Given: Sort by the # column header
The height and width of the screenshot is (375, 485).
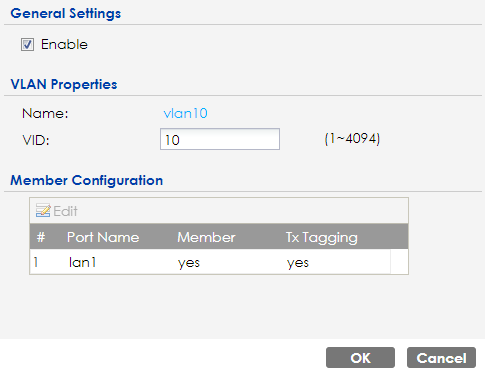Looking at the screenshot, I should (x=41, y=237).
